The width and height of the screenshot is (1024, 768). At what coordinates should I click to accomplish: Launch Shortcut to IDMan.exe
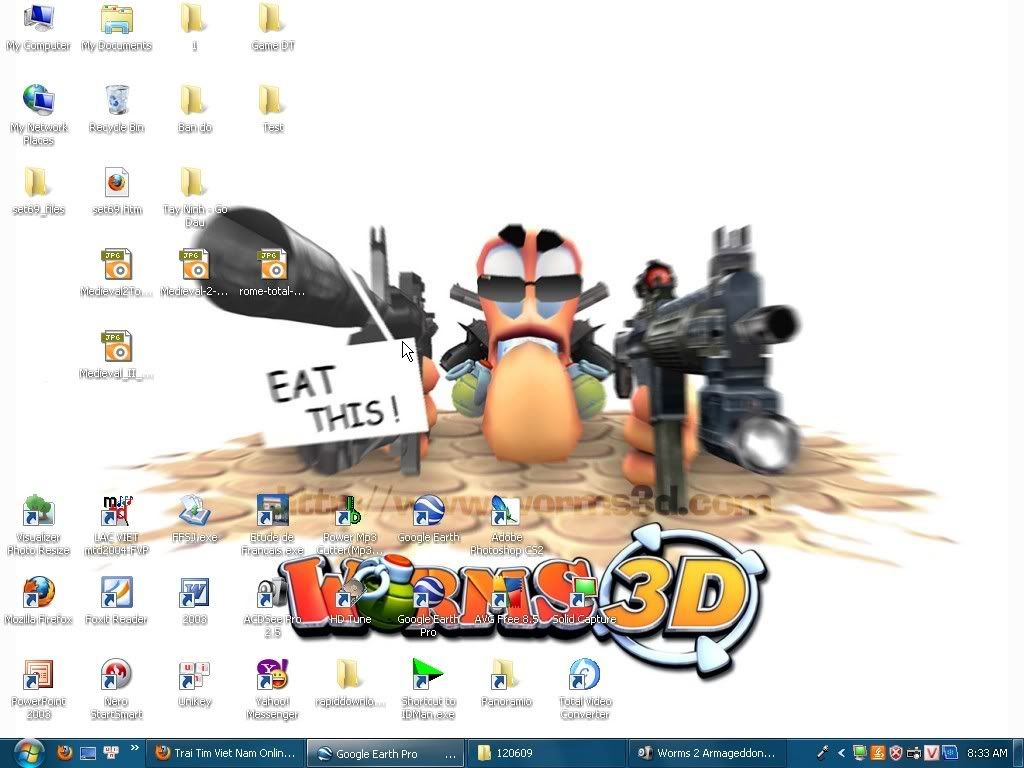428,690
